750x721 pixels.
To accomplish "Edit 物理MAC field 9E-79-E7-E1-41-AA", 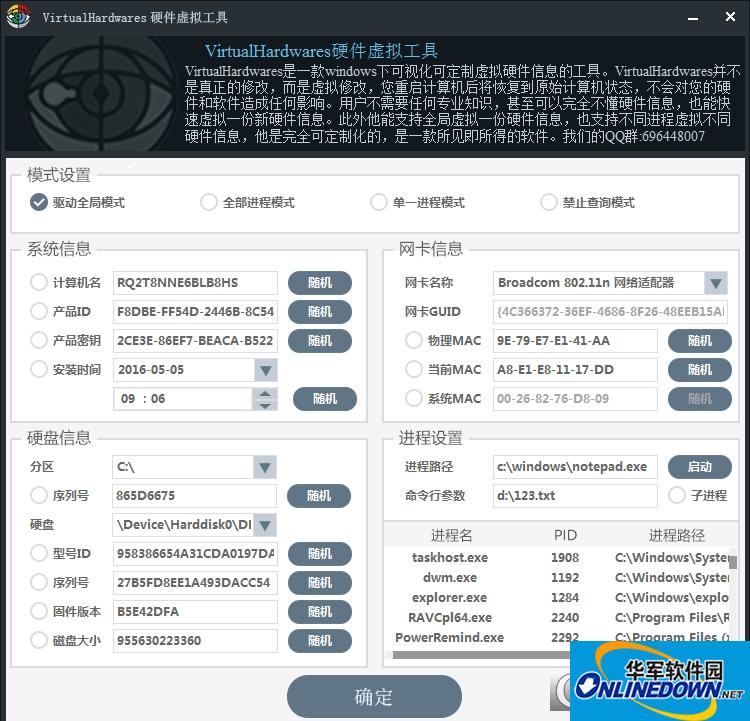I will [x=575, y=341].
